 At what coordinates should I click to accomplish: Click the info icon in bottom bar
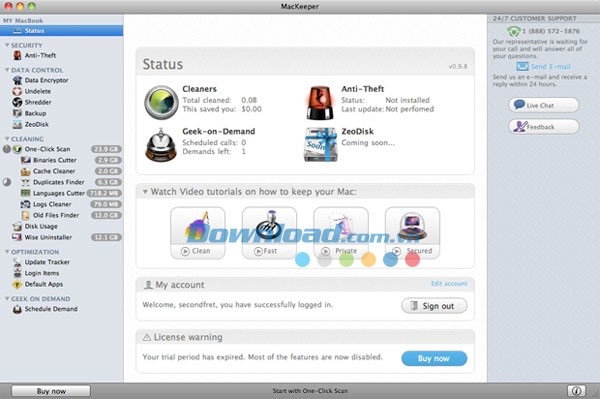click(x=576, y=391)
